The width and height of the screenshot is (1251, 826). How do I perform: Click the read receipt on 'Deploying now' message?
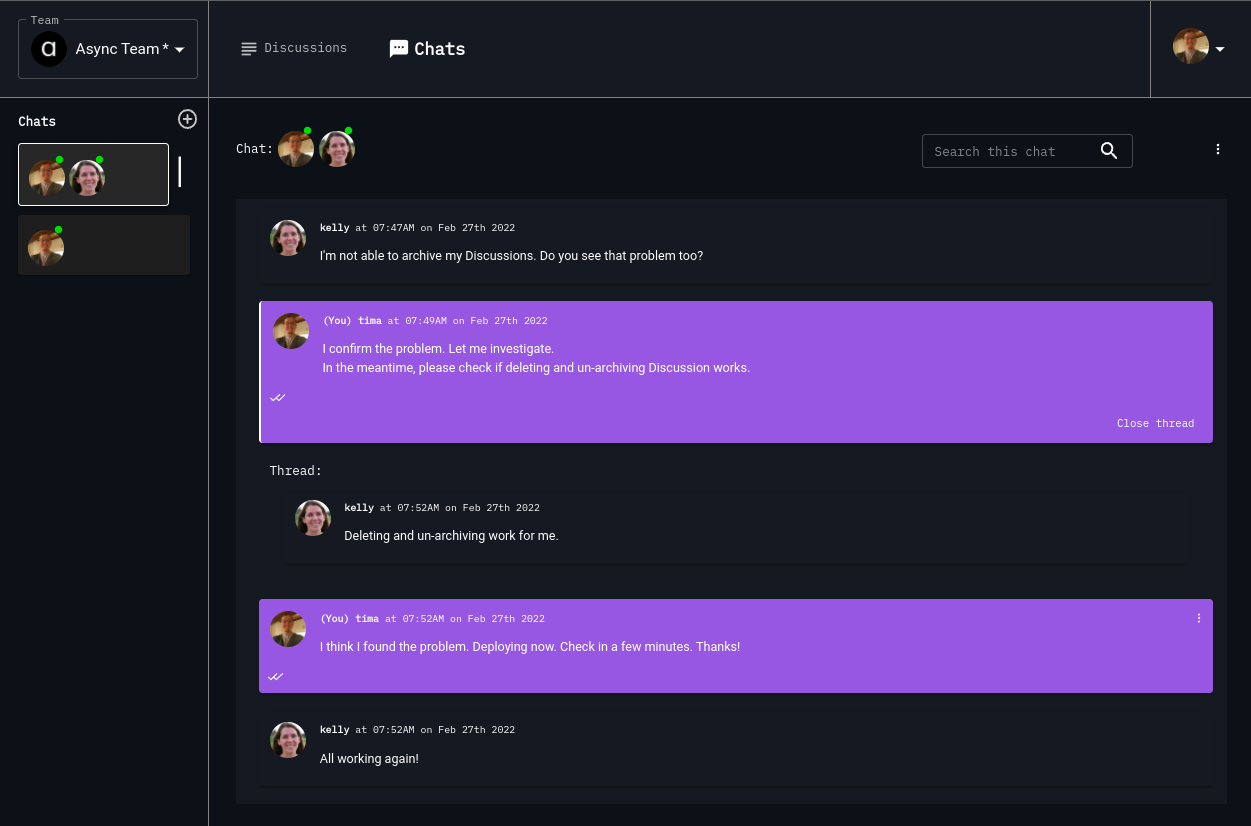coord(276,676)
